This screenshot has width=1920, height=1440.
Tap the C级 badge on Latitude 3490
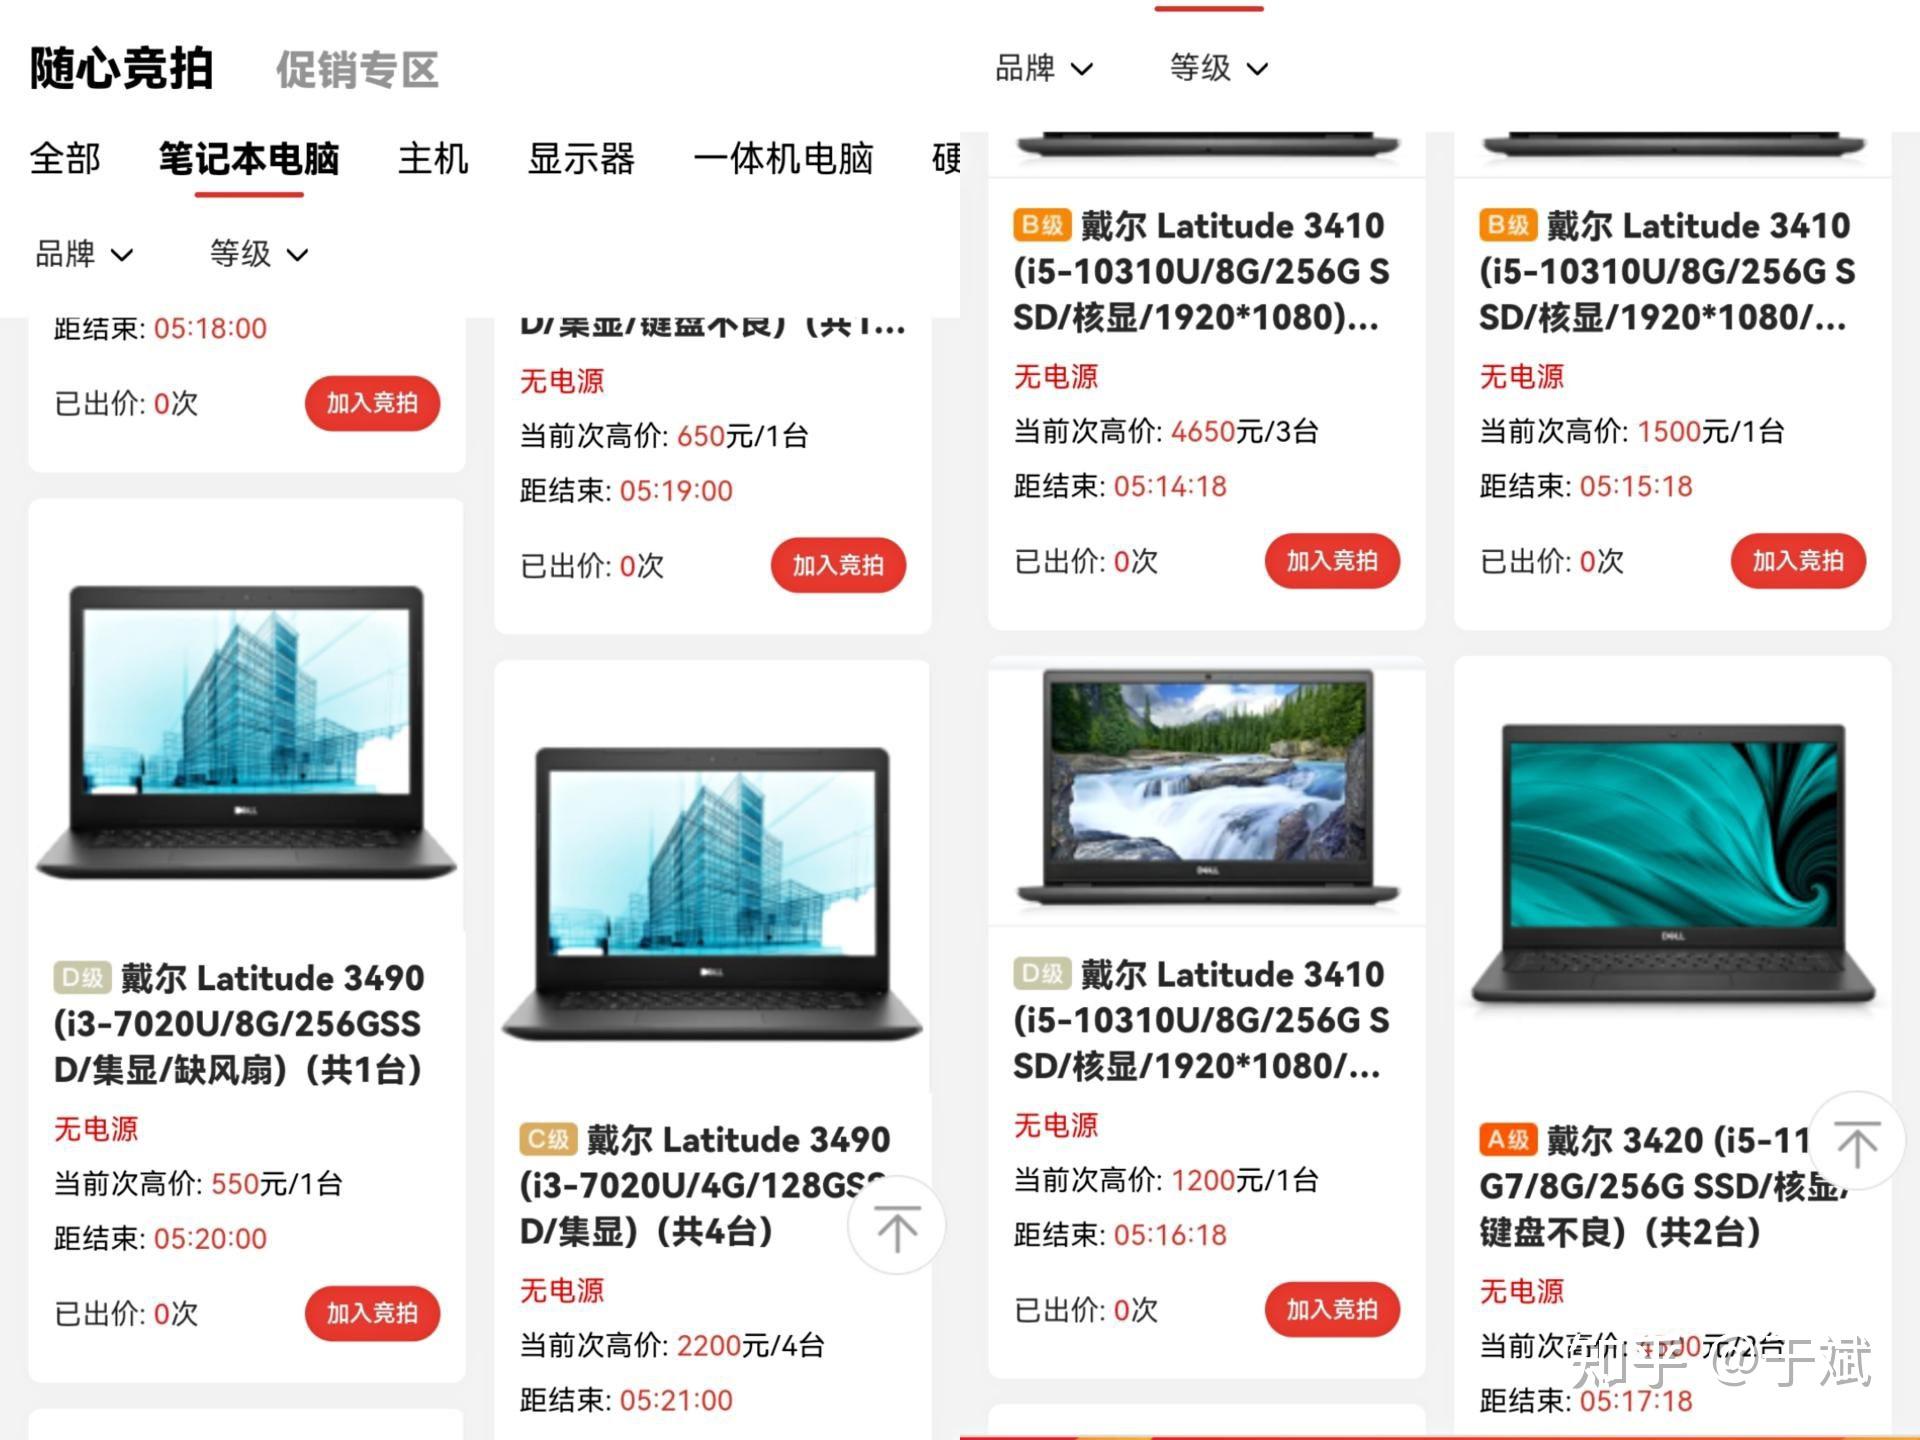548,1139
